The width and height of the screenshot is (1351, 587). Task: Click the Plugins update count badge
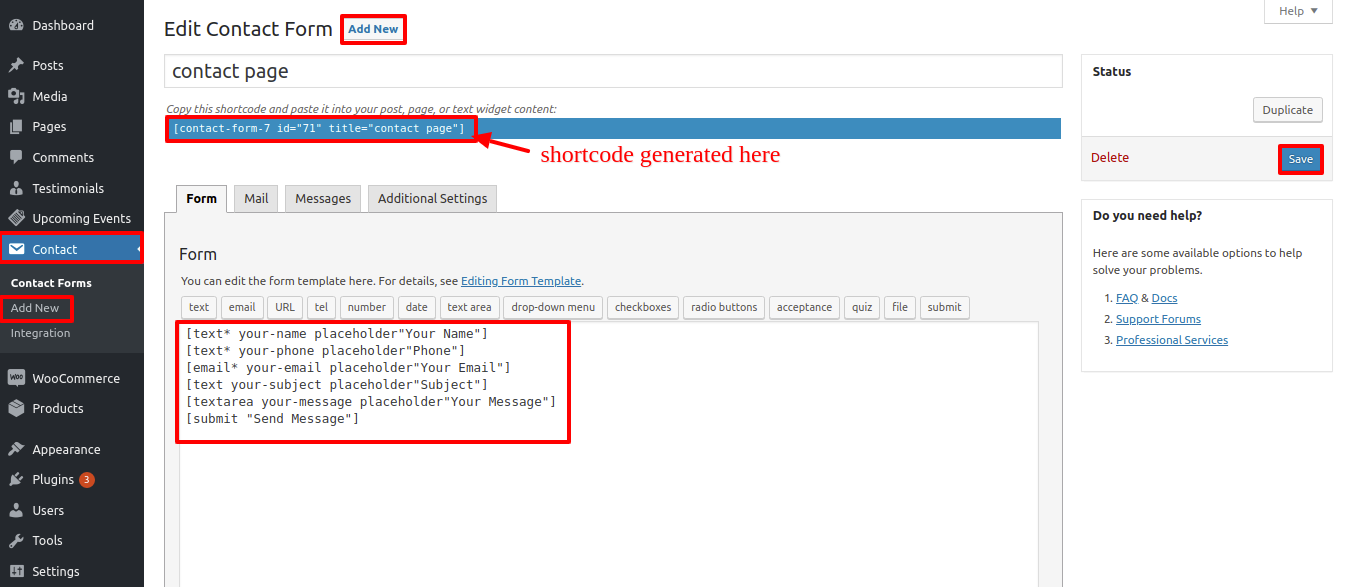87,480
